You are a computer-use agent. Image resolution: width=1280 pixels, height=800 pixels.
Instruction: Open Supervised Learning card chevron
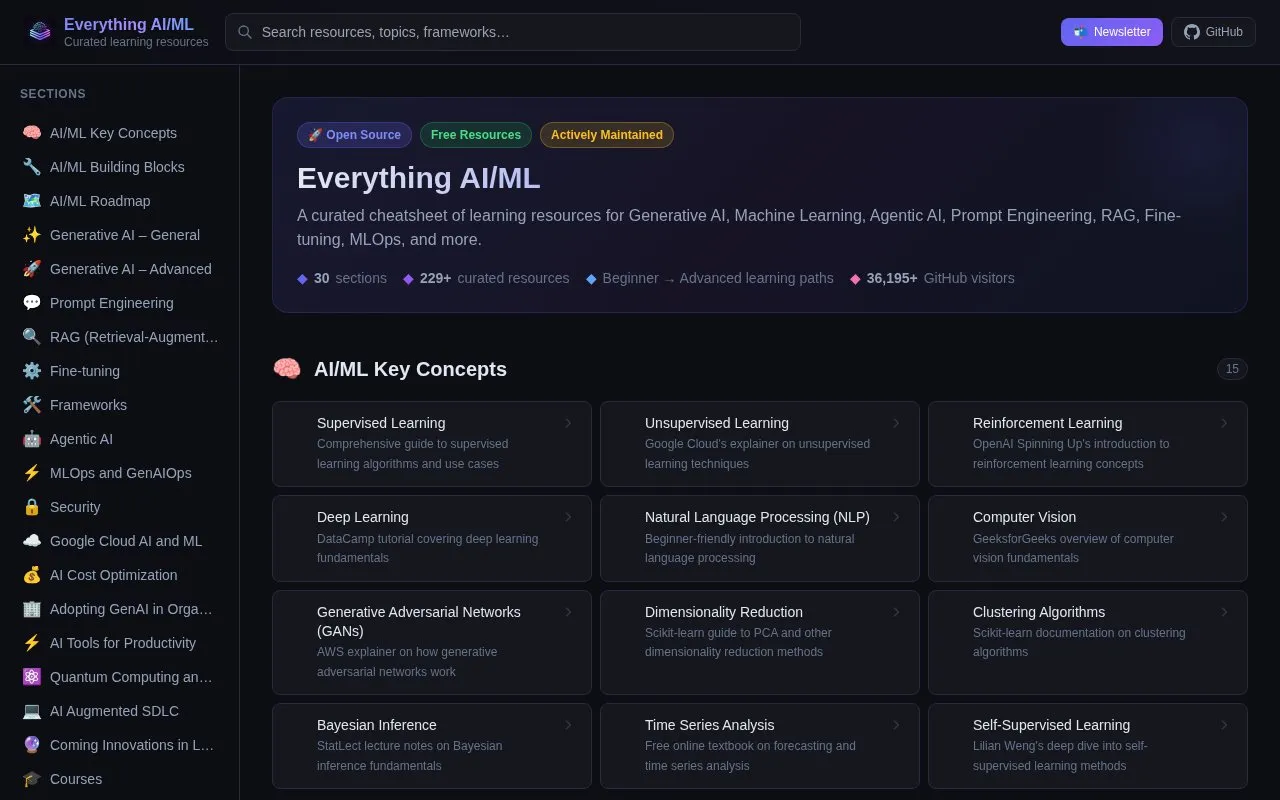(568, 423)
